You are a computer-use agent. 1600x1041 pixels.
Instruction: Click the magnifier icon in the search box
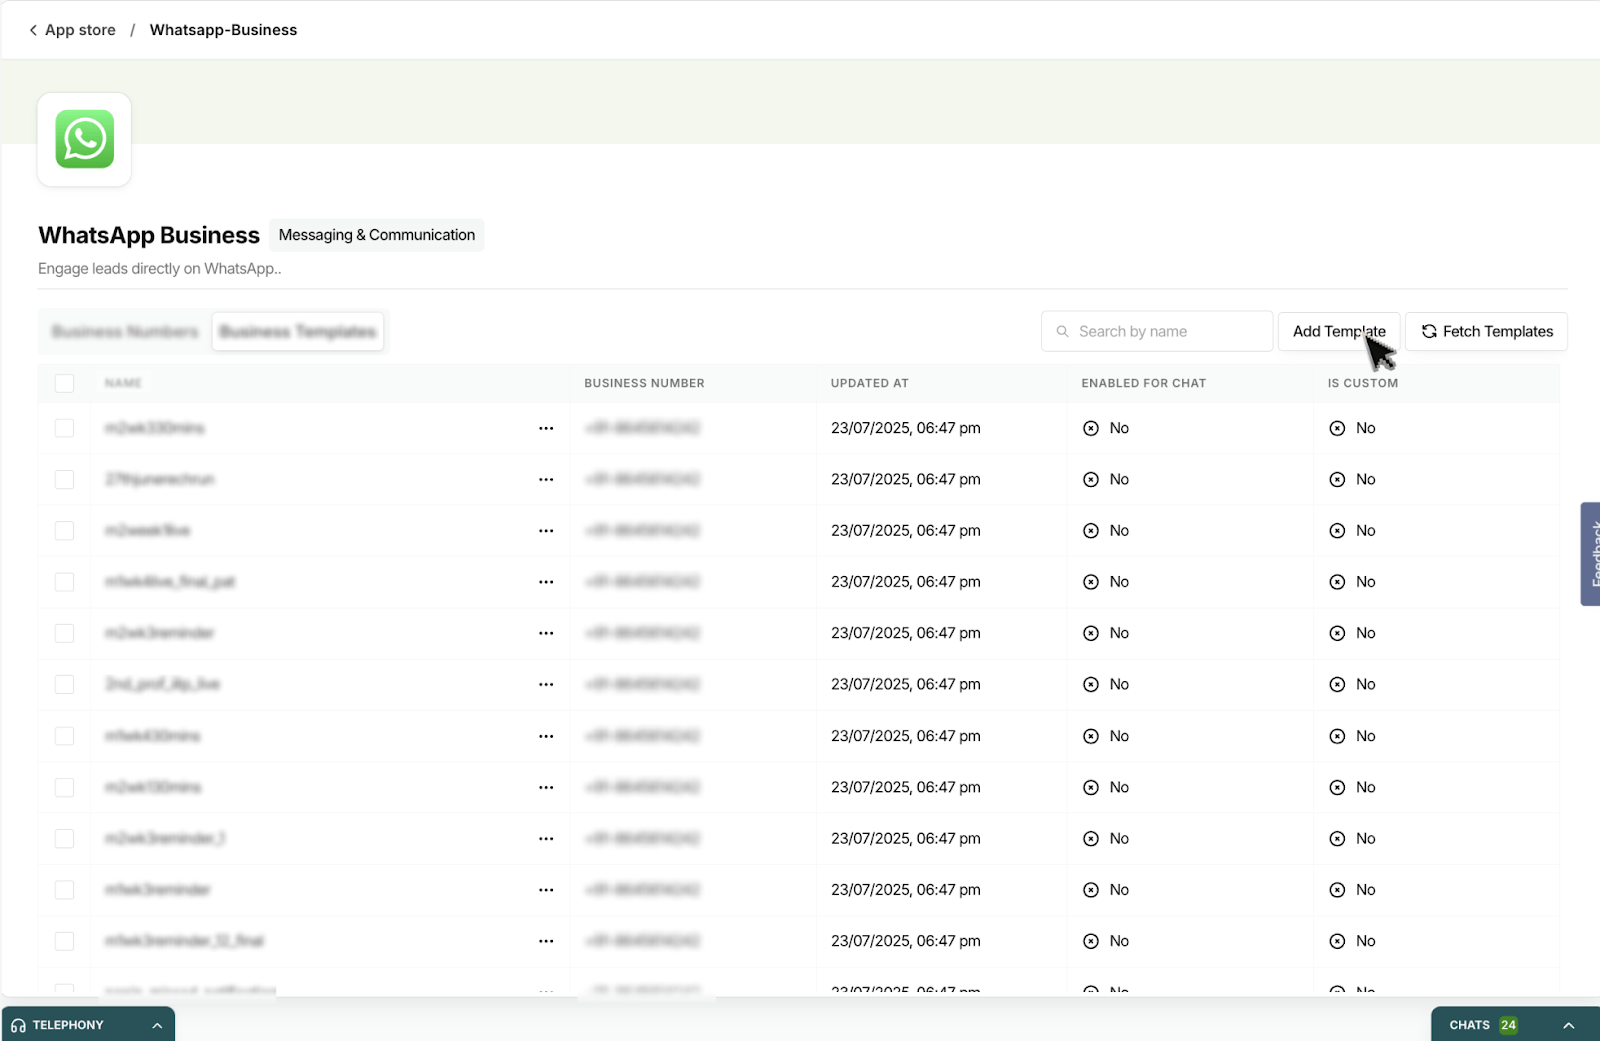1062,331
